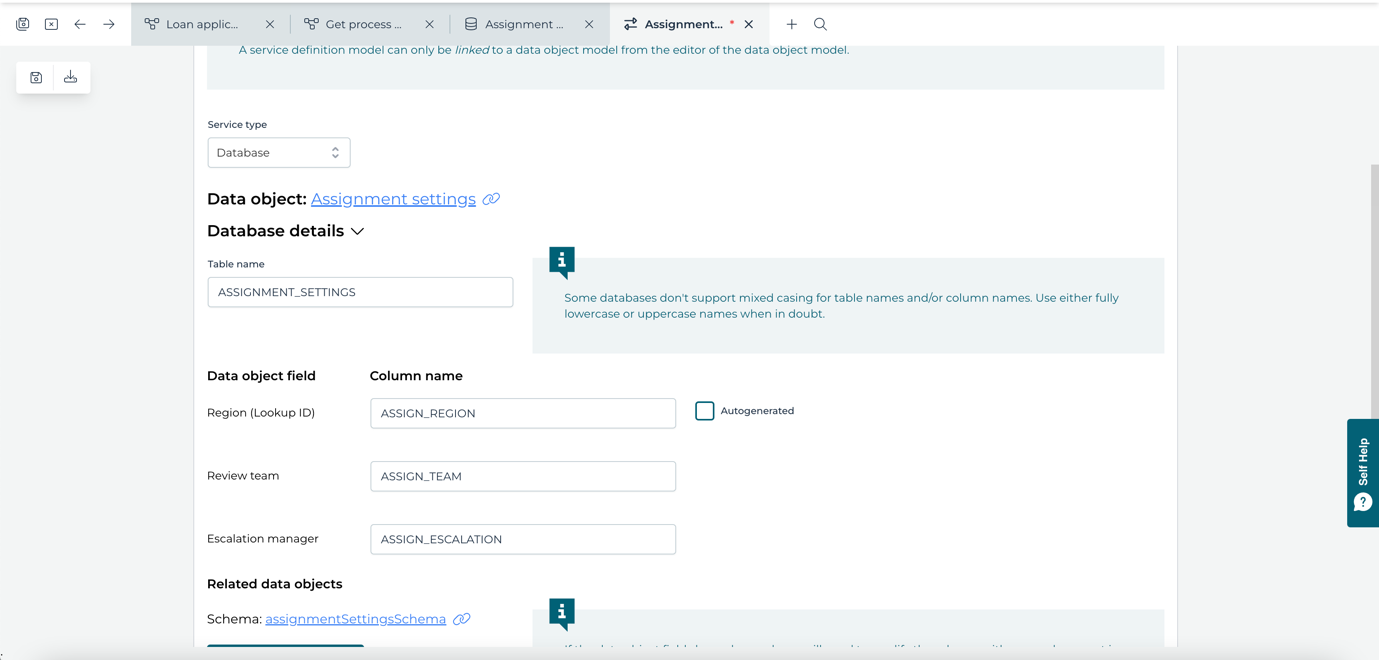This screenshot has height=660, width=1384.
Task: Click the save model icon
Action: coord(35,77)
